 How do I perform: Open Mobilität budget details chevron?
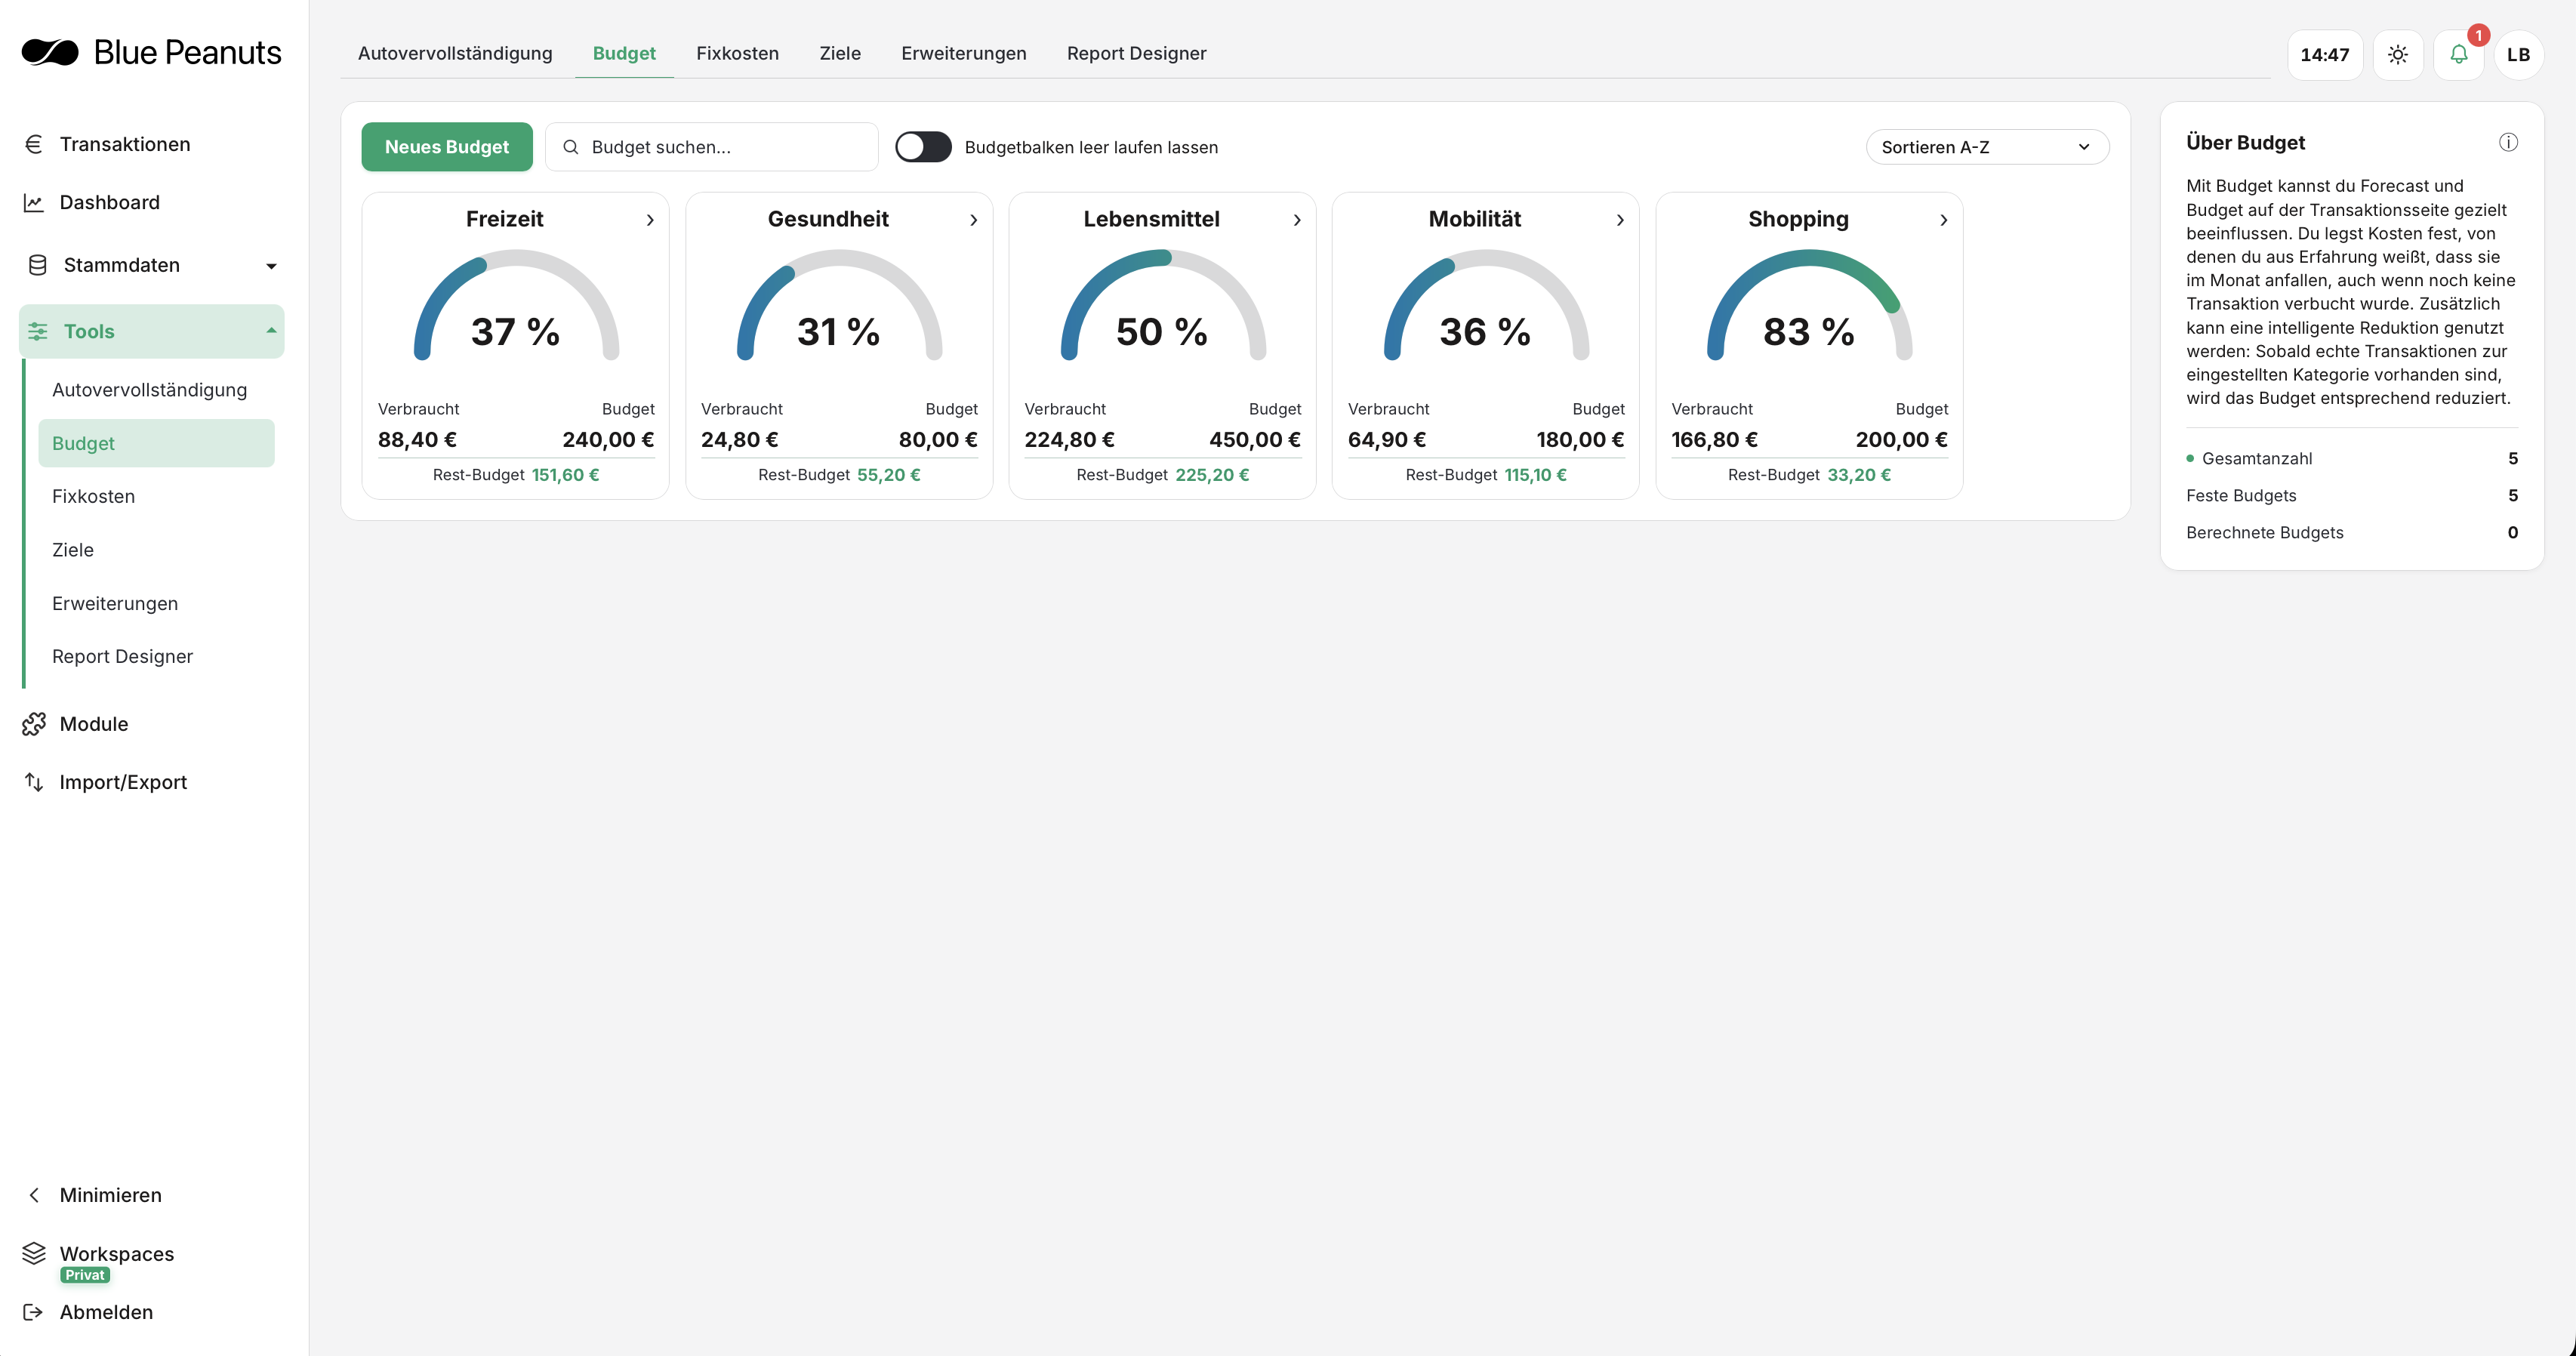[x=1620, y=220]
